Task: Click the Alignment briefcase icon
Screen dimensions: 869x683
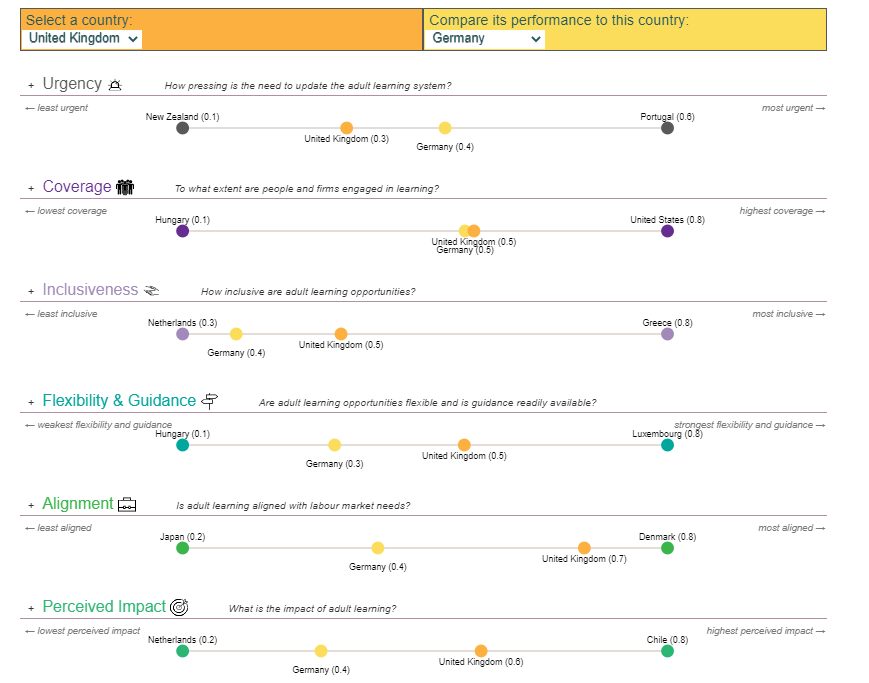Action: (x=128, y=505)
